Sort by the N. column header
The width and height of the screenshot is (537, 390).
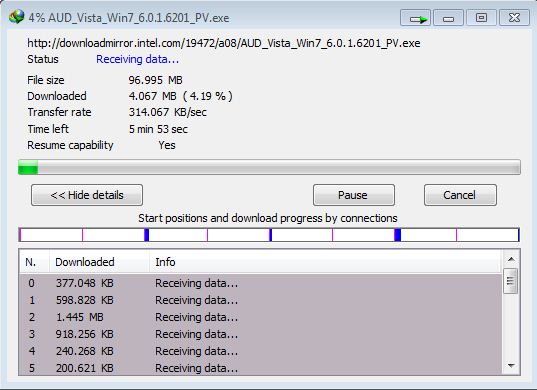[x=34, y=262]
